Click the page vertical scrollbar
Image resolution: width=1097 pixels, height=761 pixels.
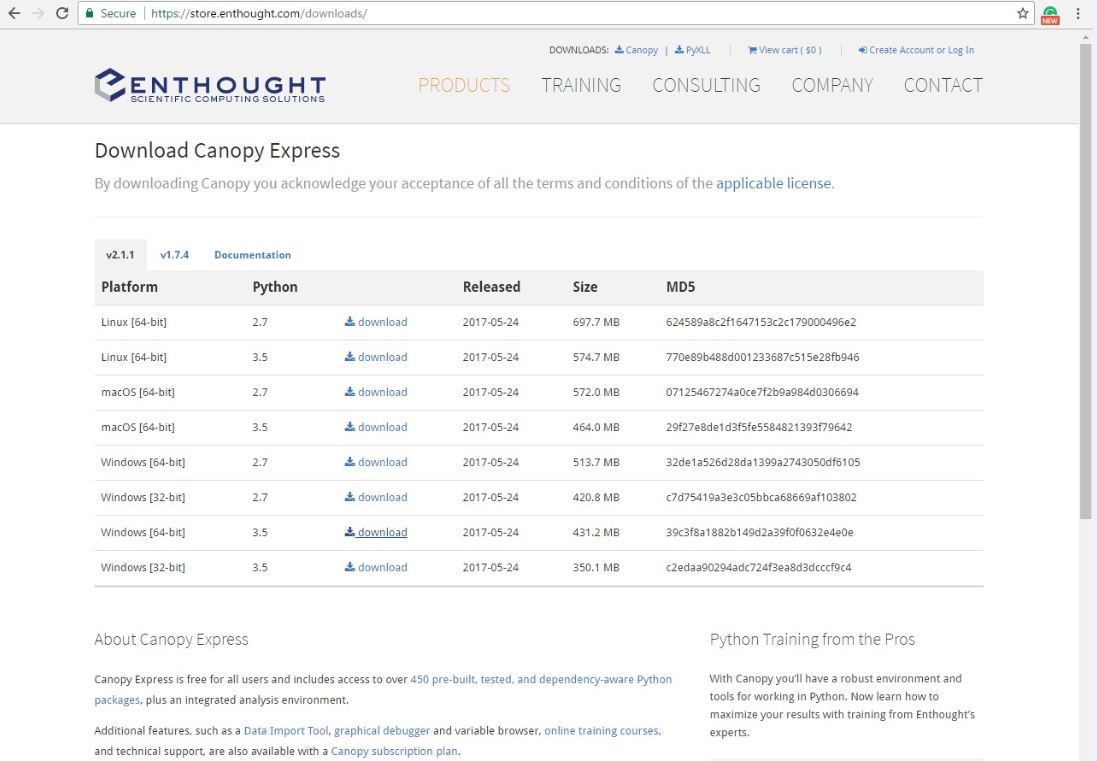click(1085, 280)
